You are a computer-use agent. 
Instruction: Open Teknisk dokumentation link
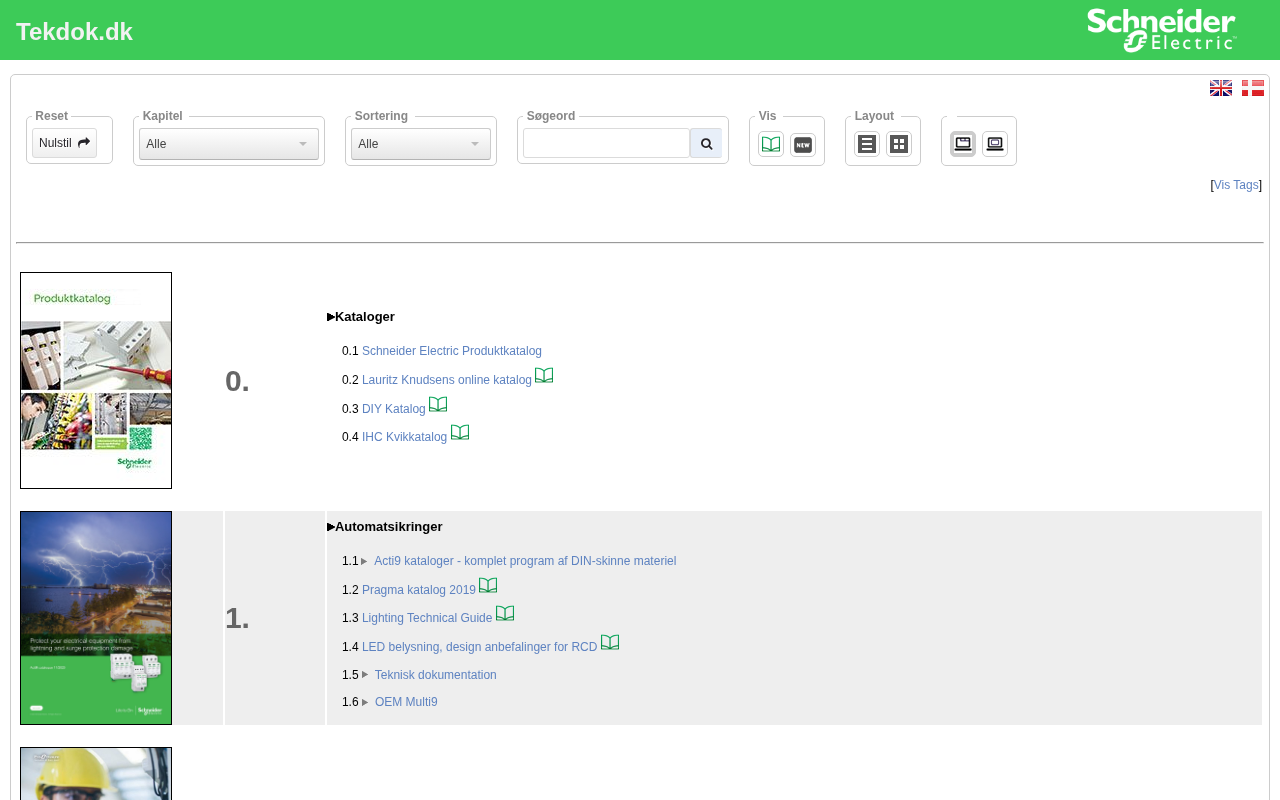coord(436,675)
